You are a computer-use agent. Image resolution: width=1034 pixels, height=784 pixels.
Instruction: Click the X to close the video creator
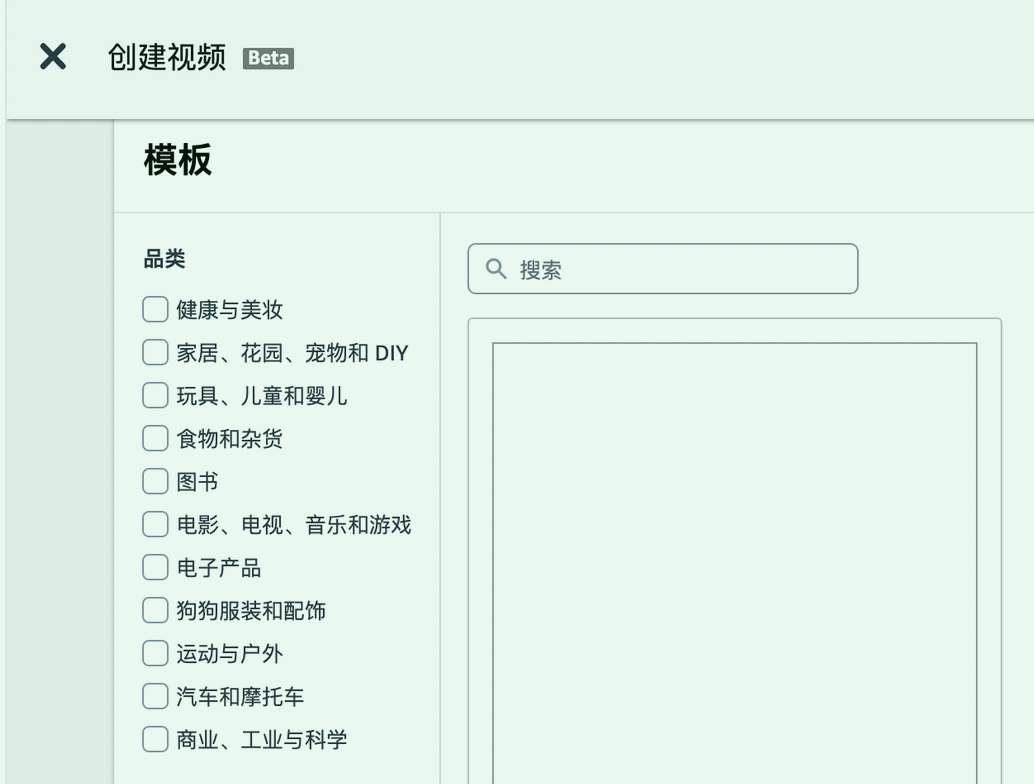[x=50, y=57]
